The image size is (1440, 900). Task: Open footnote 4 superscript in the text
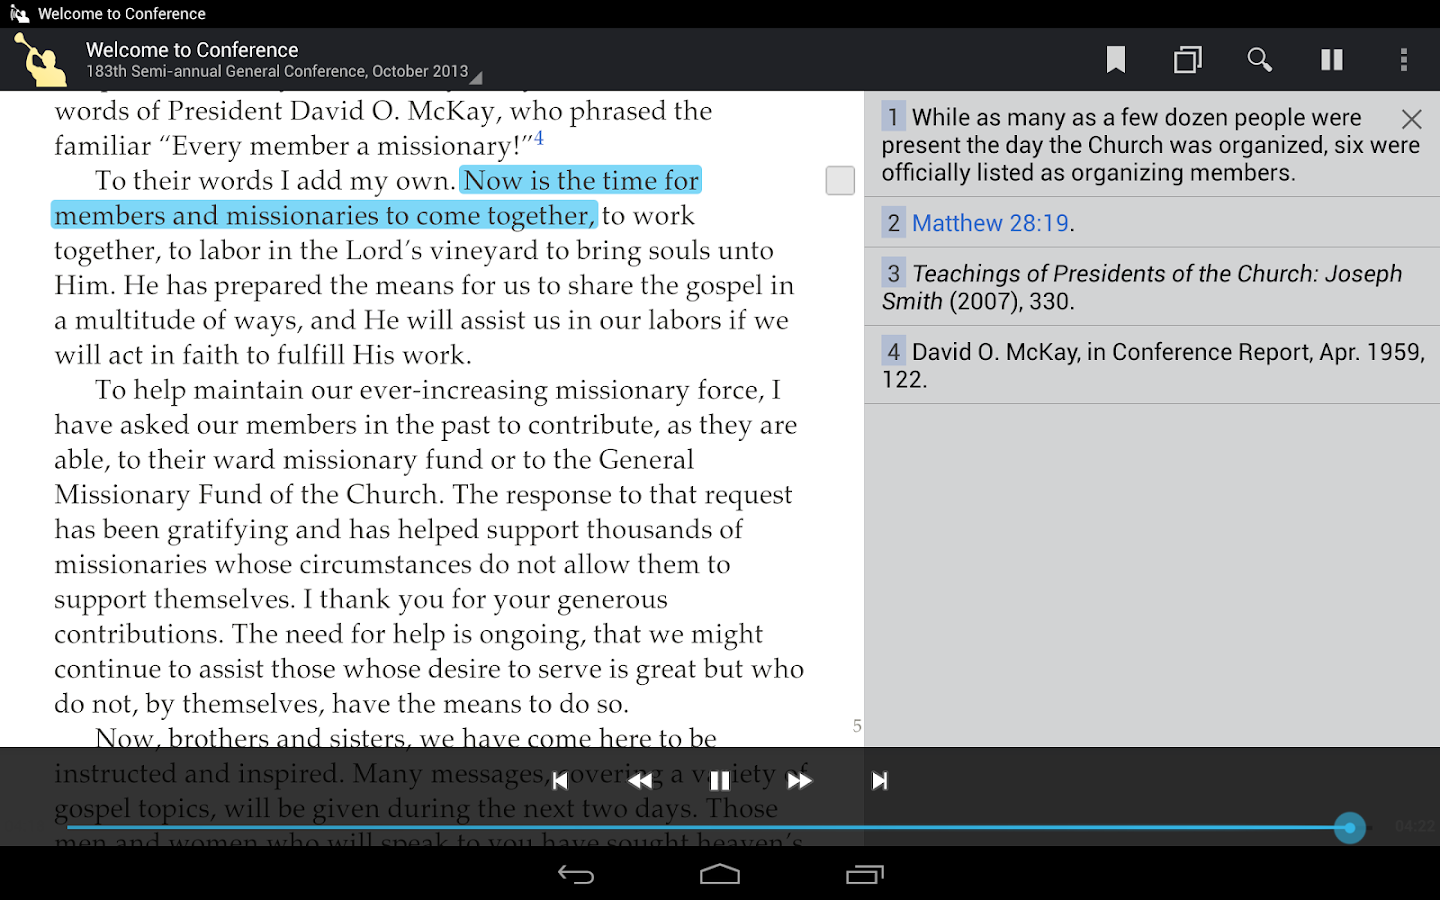click(539, 138)
